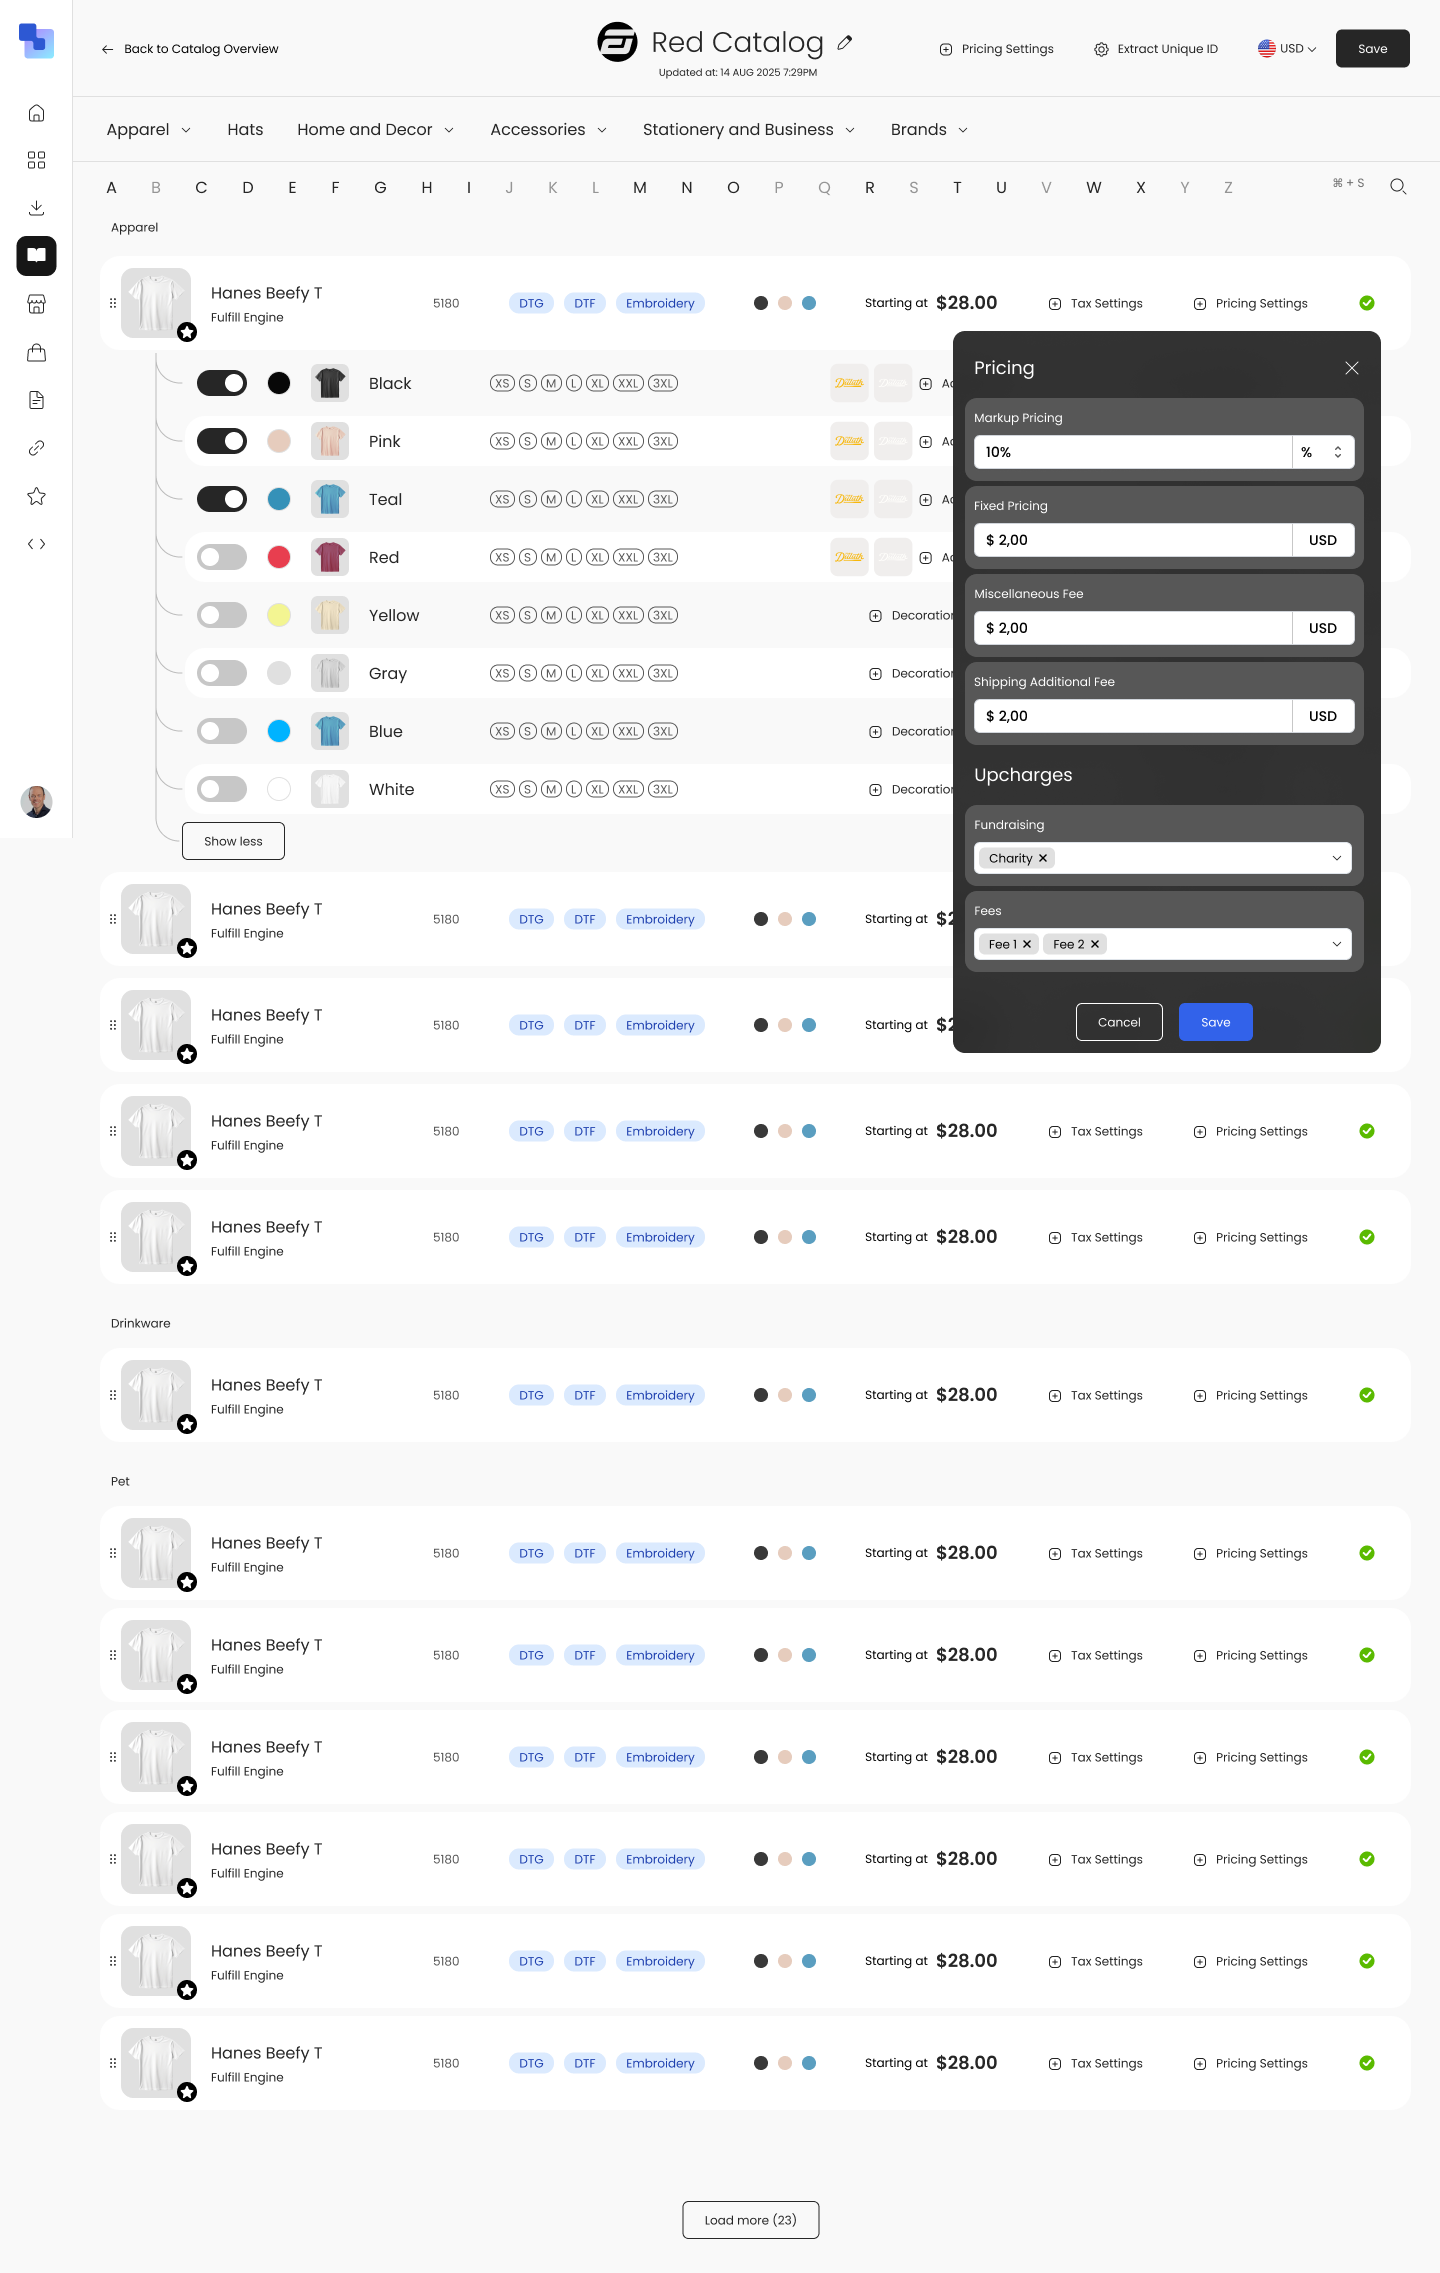Screen dimensions: 1440x2273
Task: Turn on the Blue color variant
Action: point(222,731)
